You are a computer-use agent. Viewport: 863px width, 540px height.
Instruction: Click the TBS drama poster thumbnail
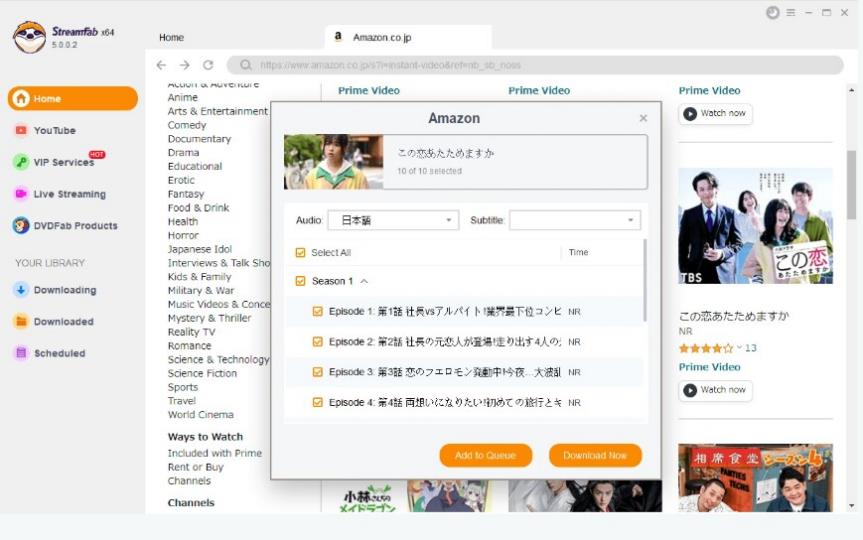(x=755, y=226)
